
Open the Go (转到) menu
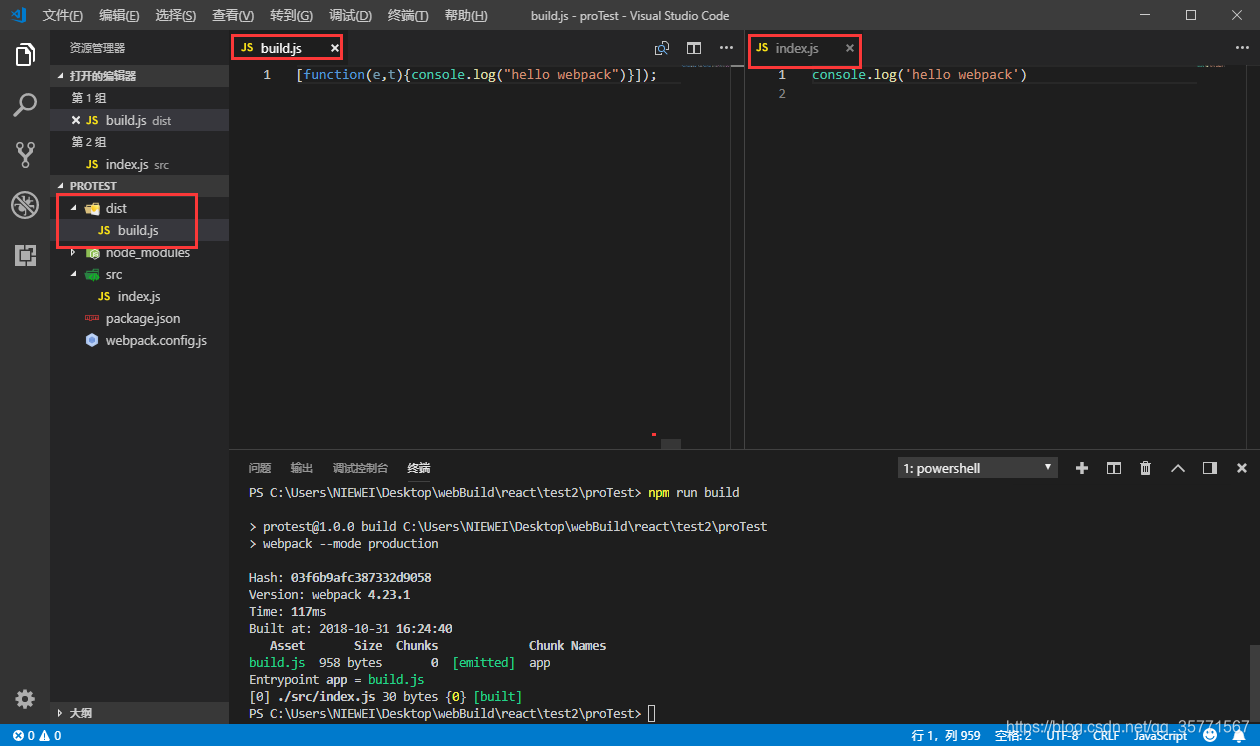click(x=291, y=15)
